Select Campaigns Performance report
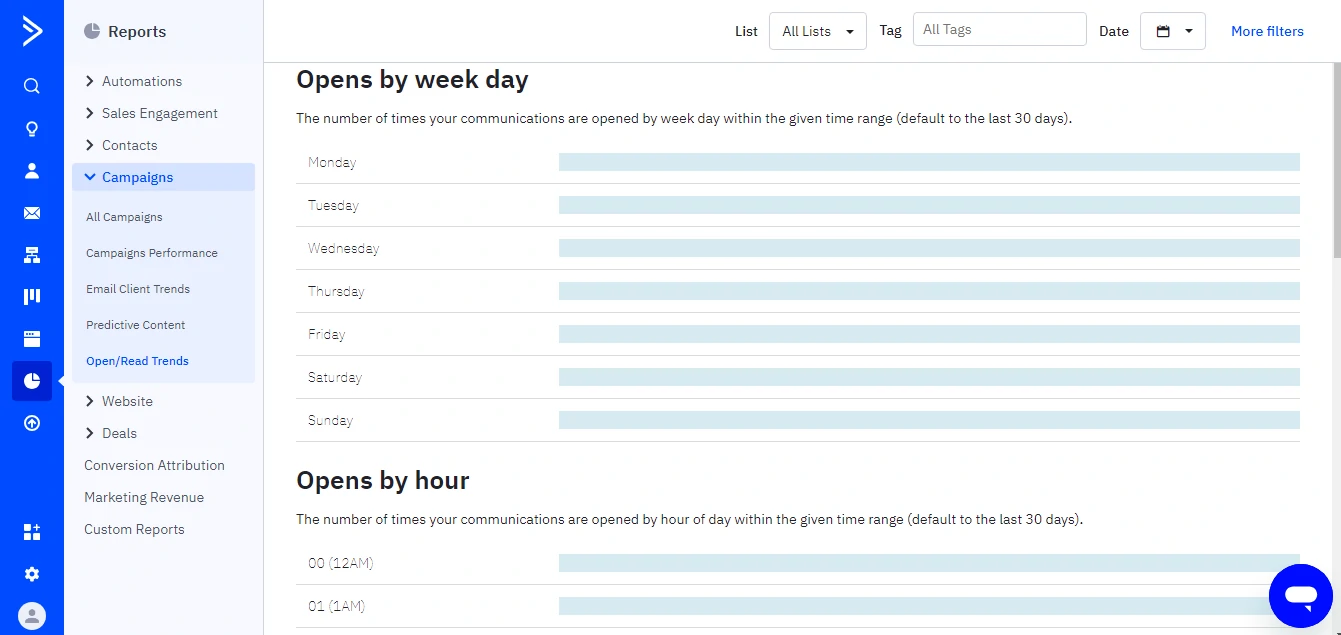The image size is (1341, 635). click(x=152, y=253)
